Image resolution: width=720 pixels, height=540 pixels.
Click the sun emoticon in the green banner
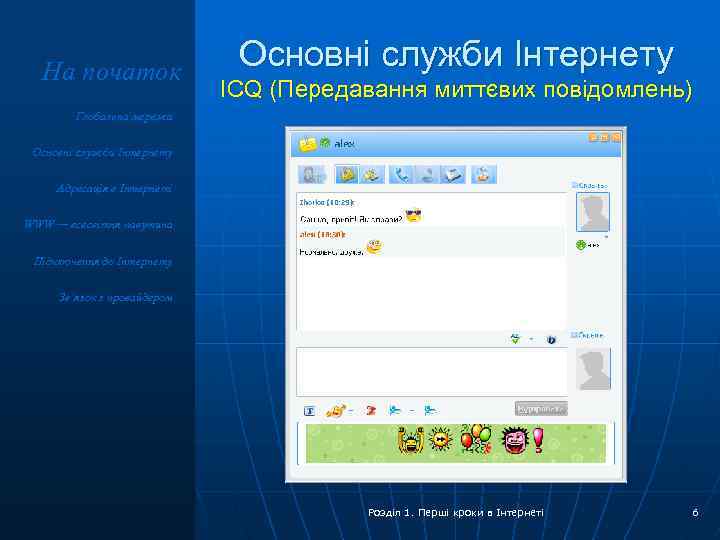(x=440, y=439)
